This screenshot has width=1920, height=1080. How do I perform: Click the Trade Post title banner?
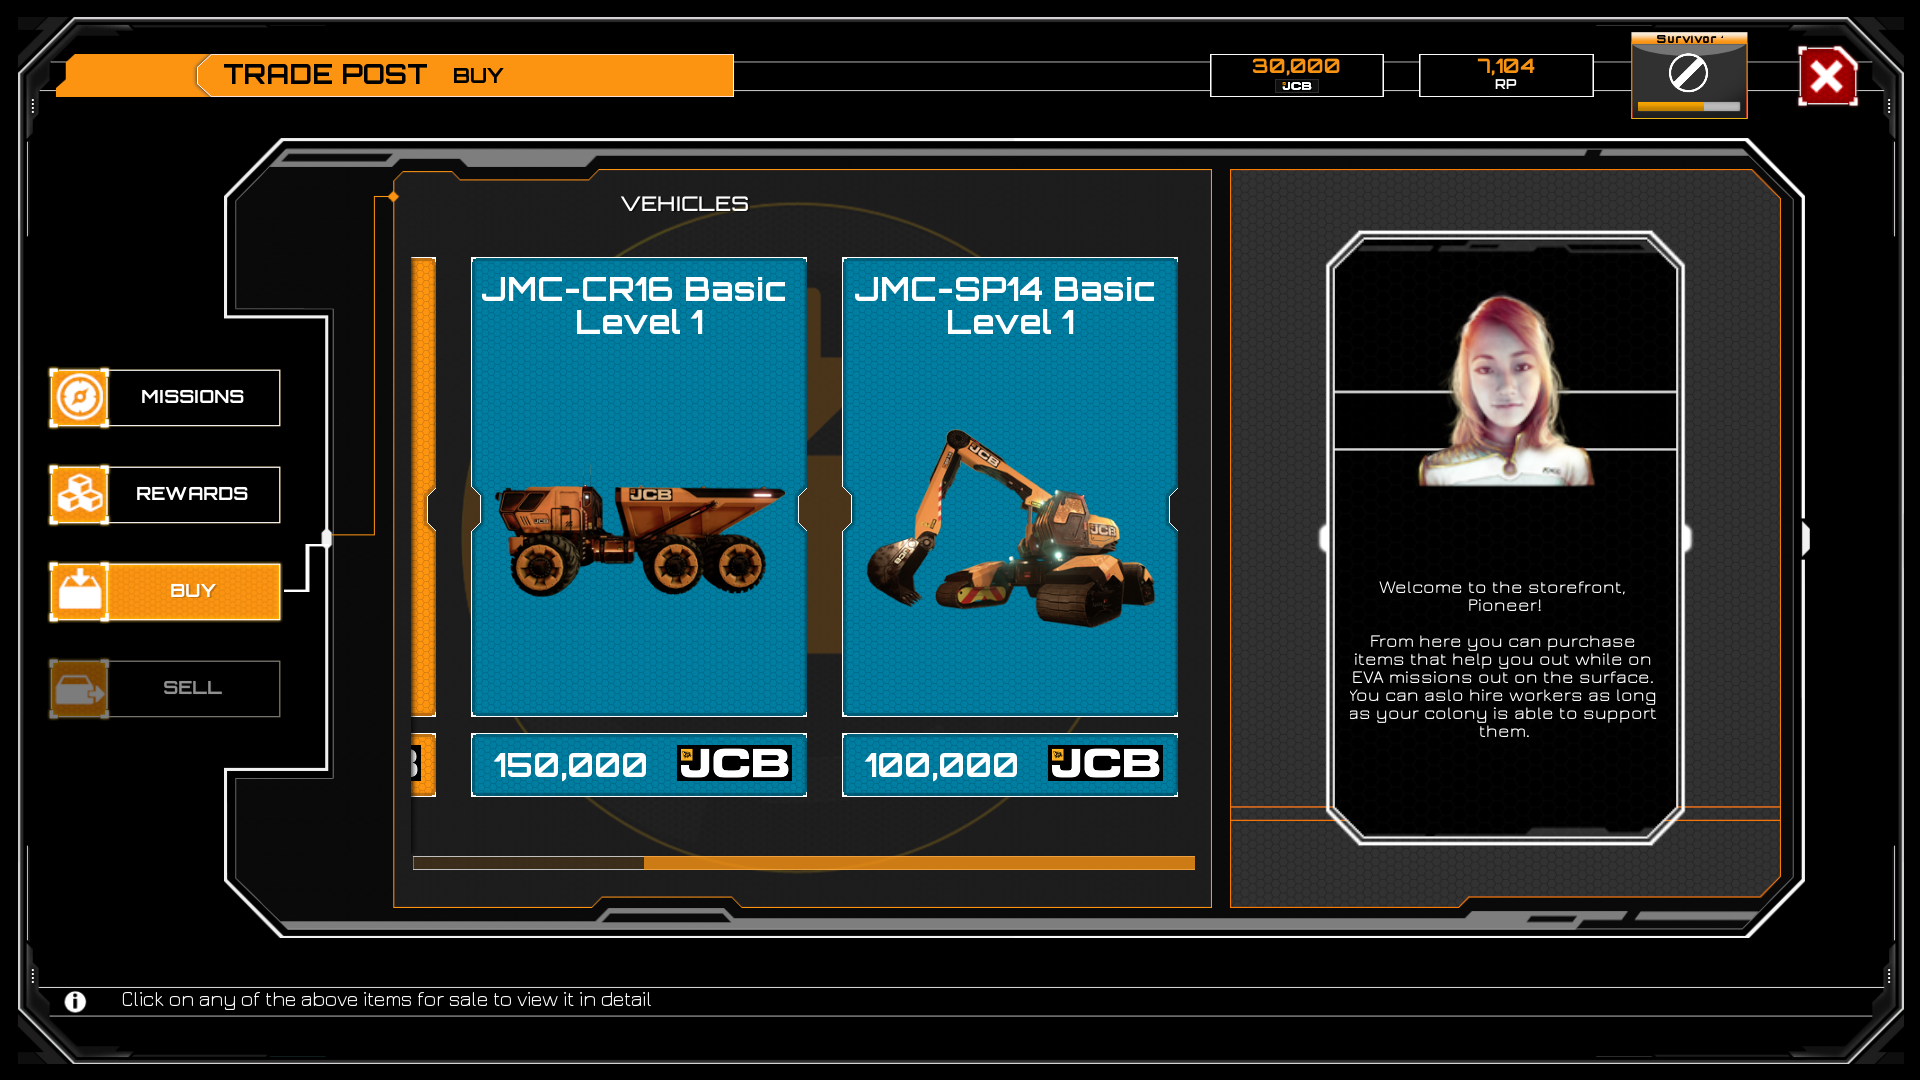pos(395,75)
